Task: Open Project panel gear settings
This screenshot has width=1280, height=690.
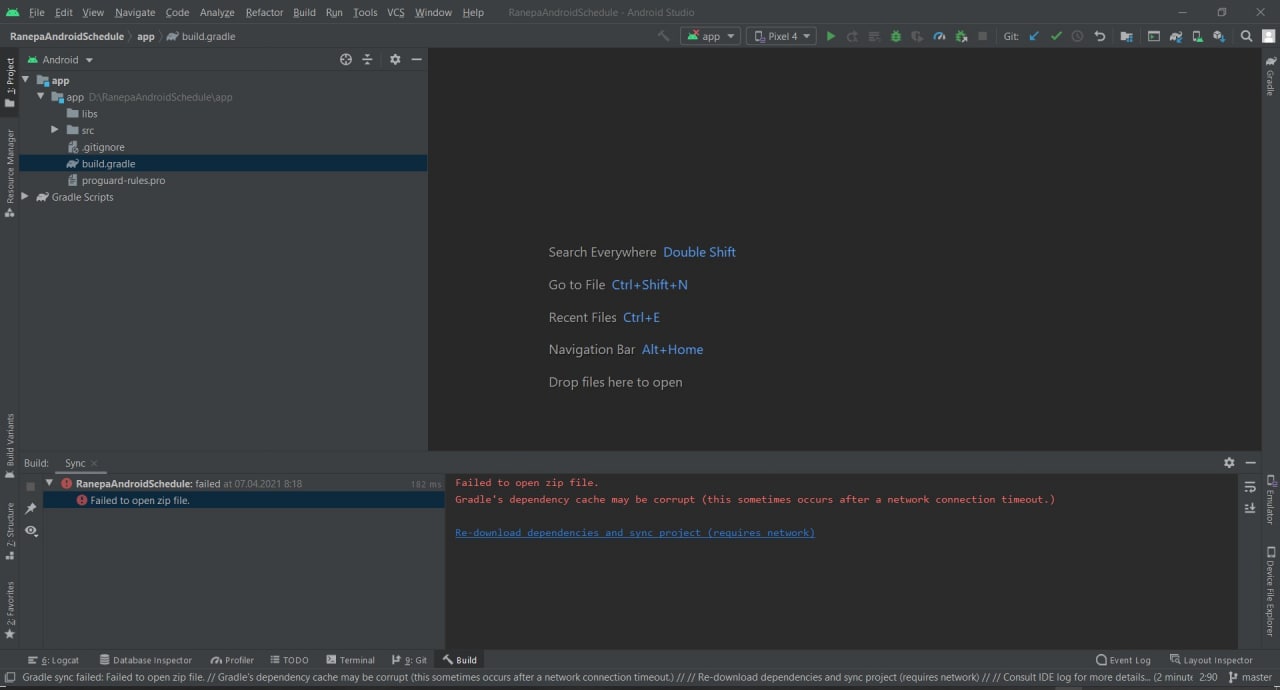Action: click(x=395, y=60)
